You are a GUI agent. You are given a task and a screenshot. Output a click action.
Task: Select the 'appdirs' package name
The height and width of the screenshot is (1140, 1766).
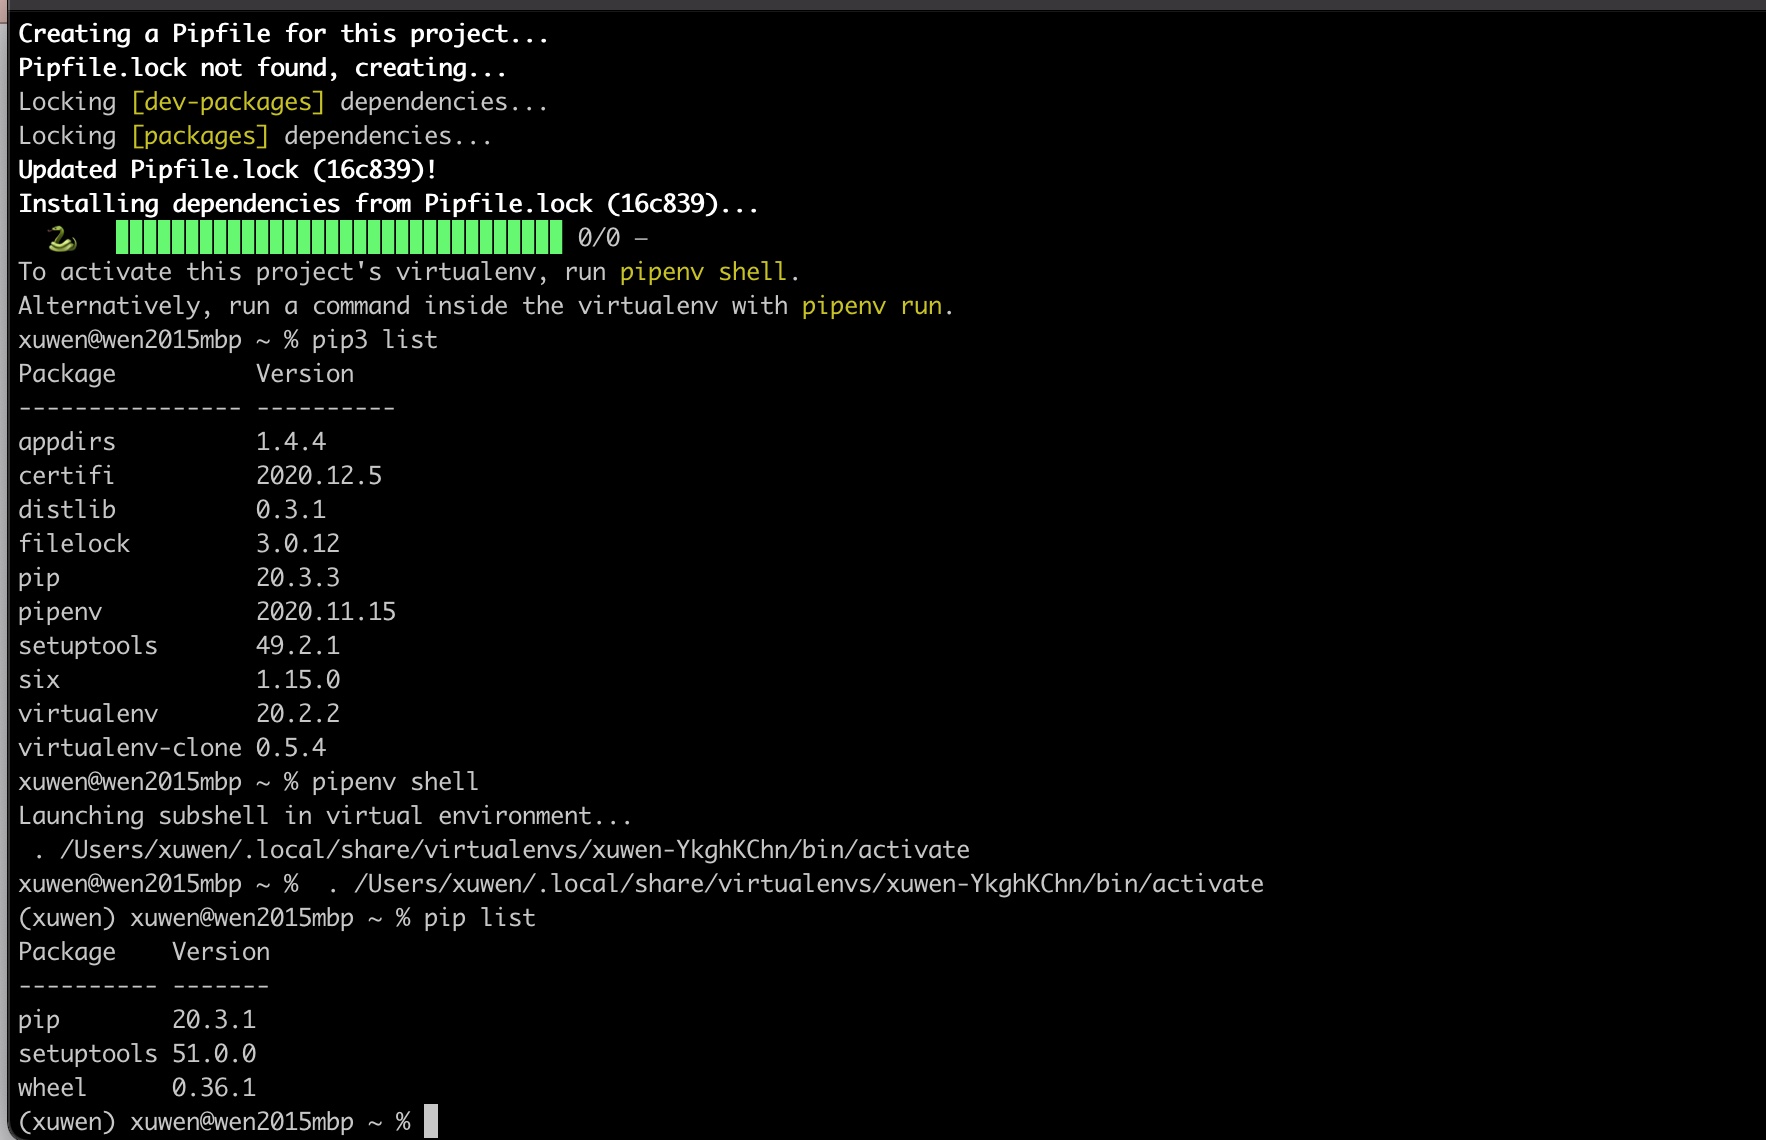click(67, 442)
